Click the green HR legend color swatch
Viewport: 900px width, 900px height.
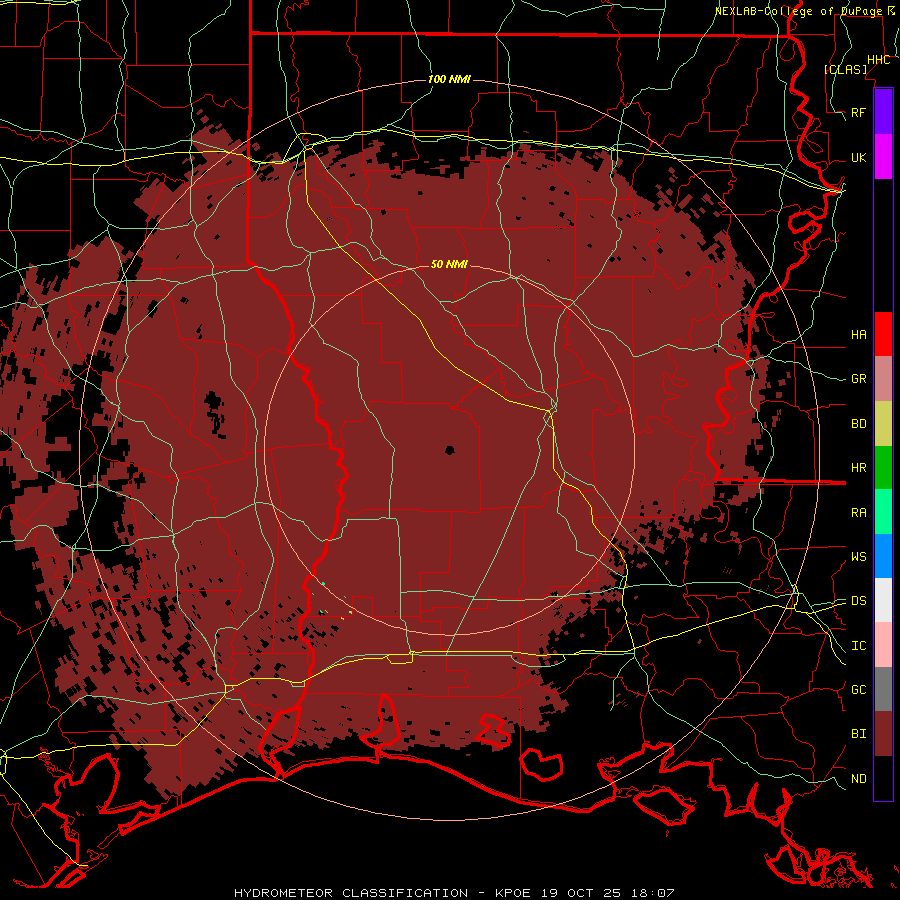[x=883, y=467]
